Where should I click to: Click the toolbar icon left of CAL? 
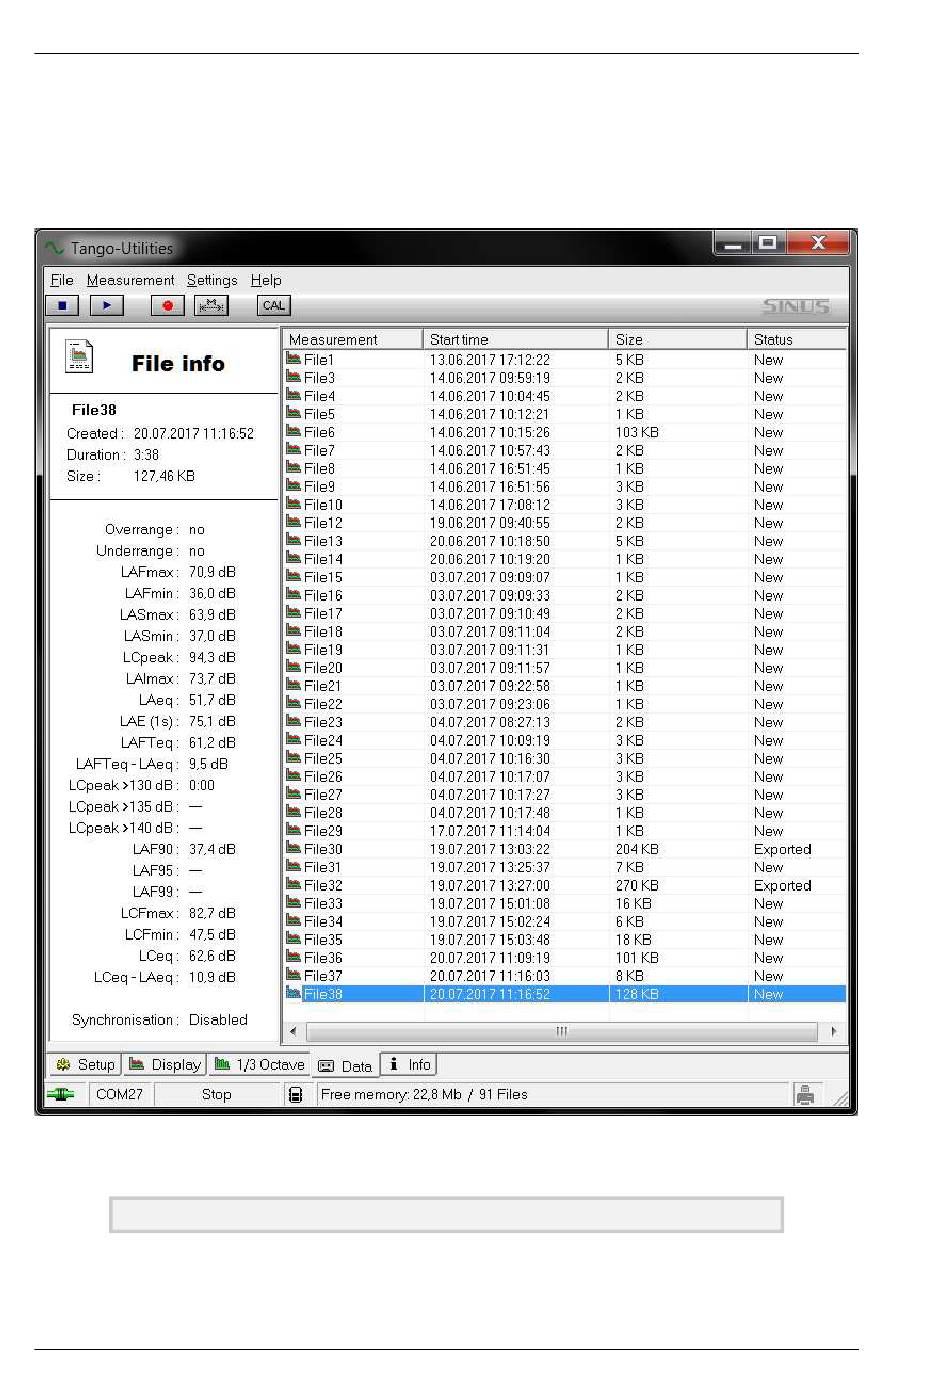point(212,306)
